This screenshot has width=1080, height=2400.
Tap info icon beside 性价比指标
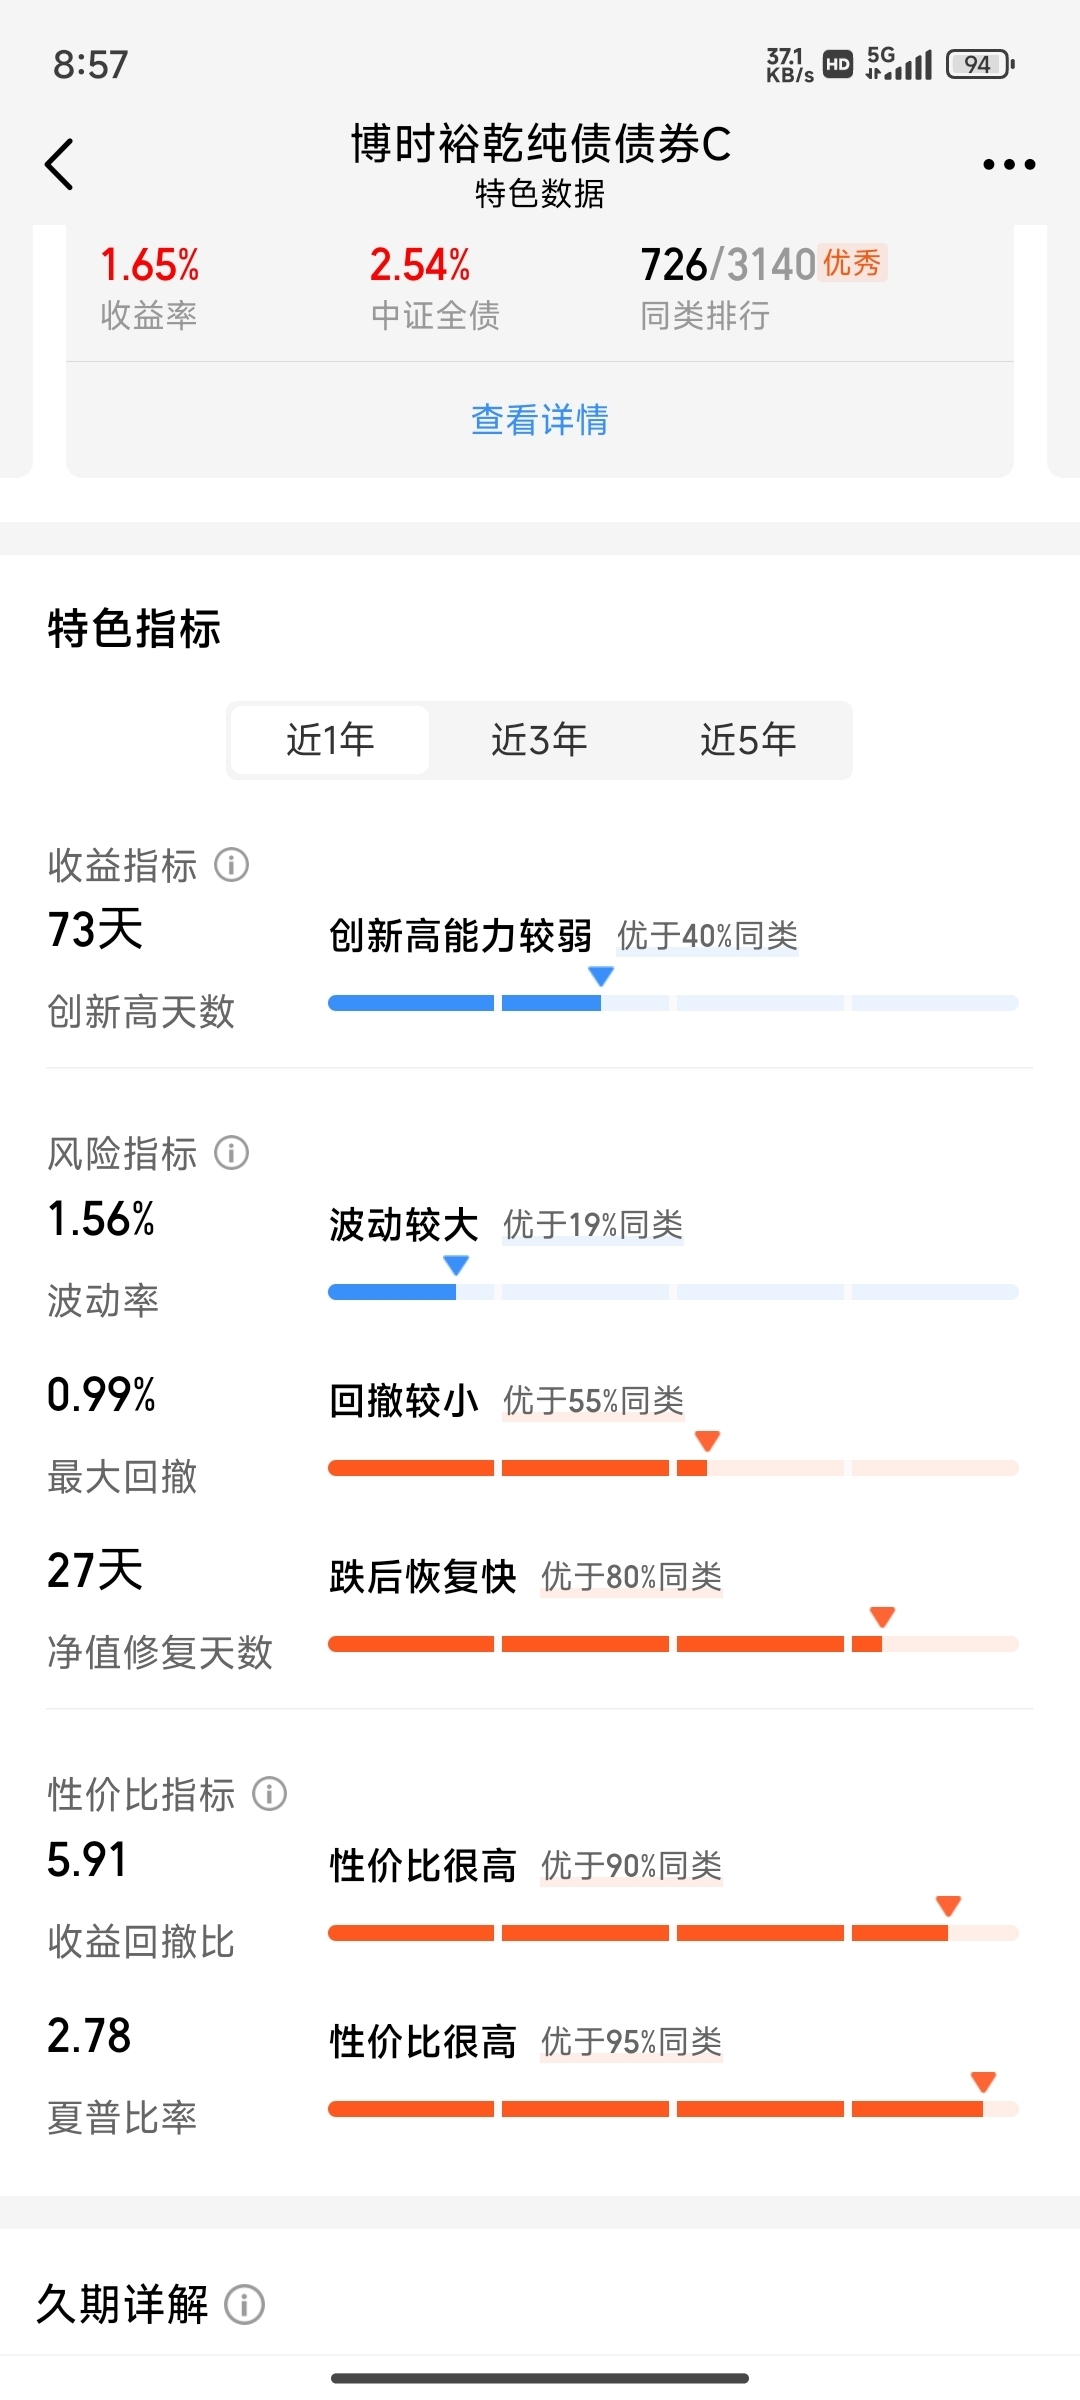(269, 1794)
